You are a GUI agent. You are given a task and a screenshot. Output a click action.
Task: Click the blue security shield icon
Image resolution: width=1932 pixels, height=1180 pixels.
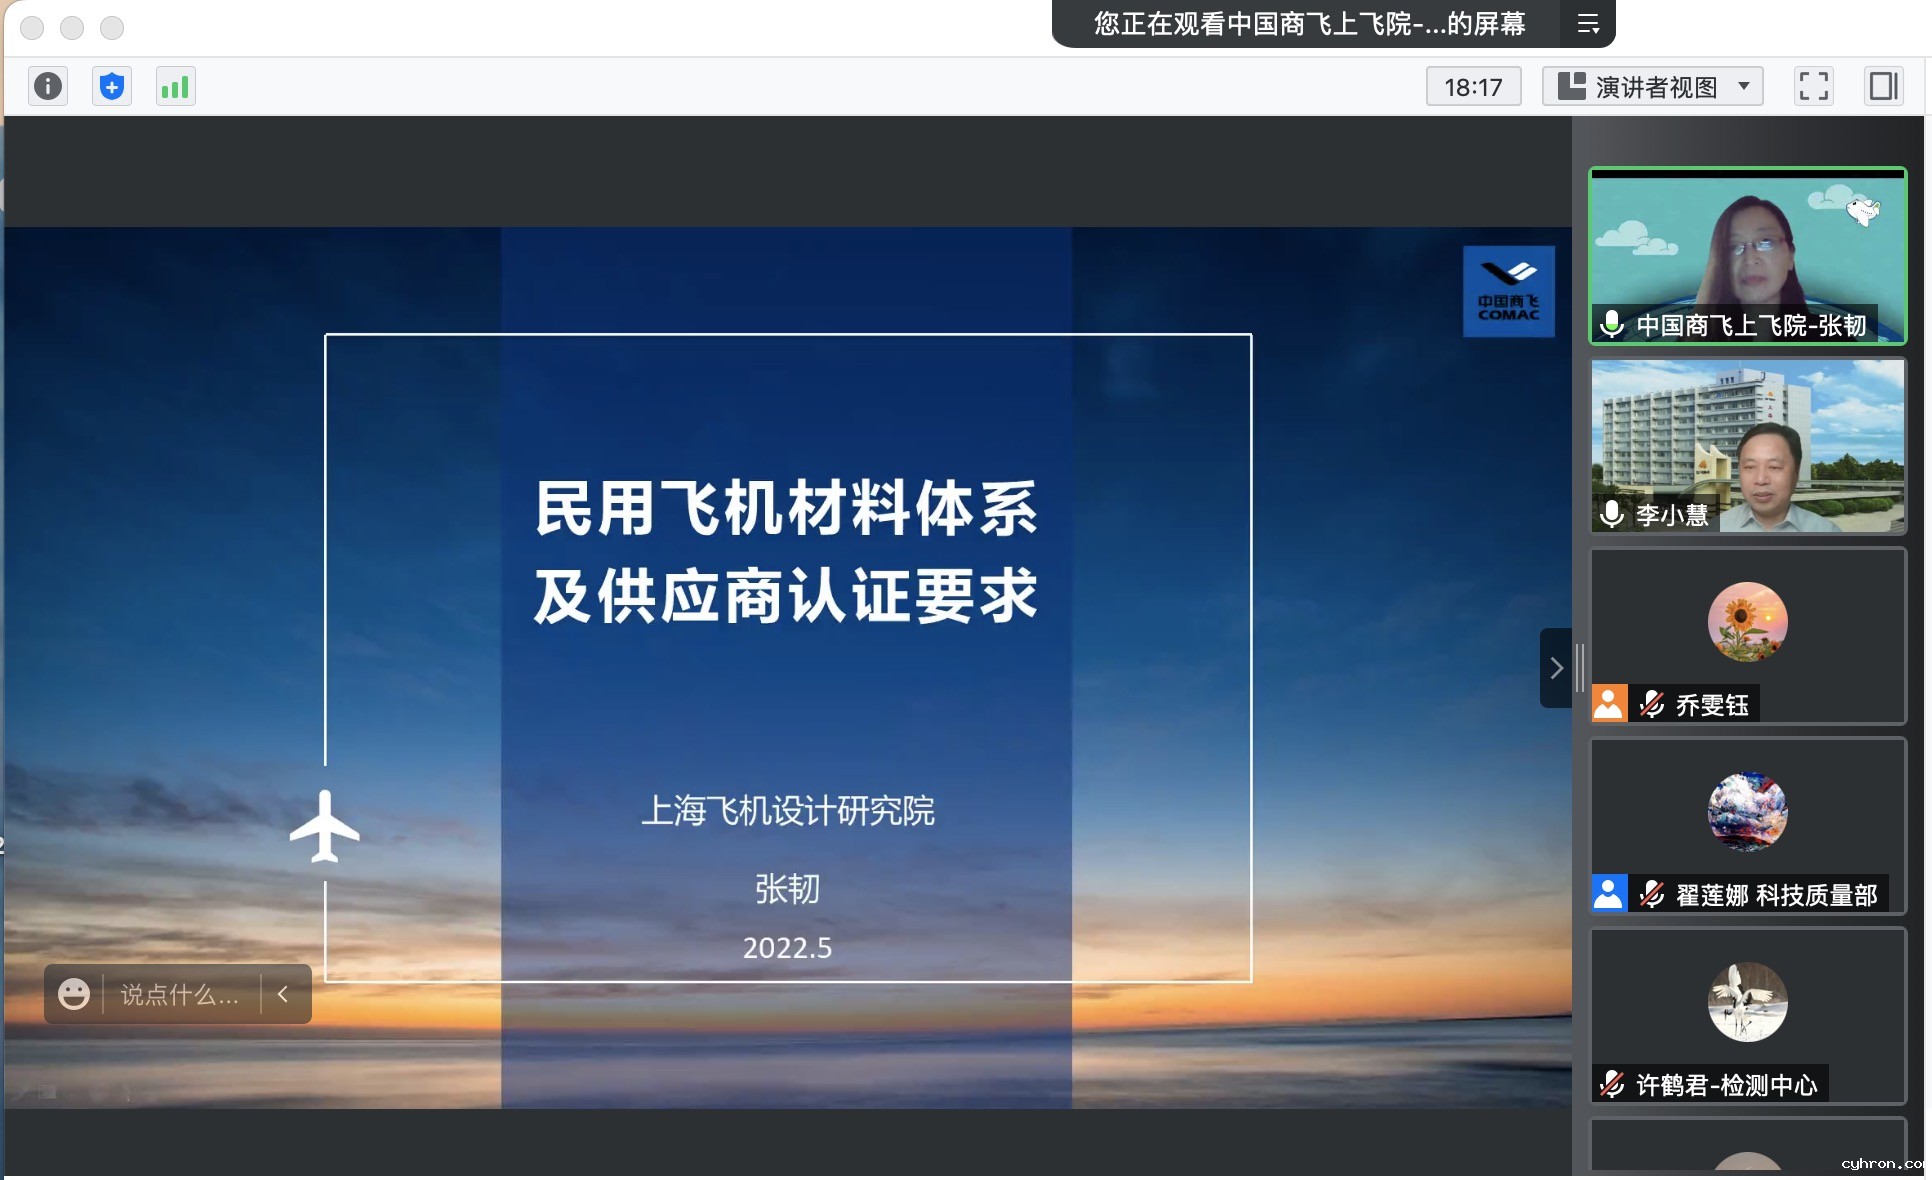pos(112,86)
